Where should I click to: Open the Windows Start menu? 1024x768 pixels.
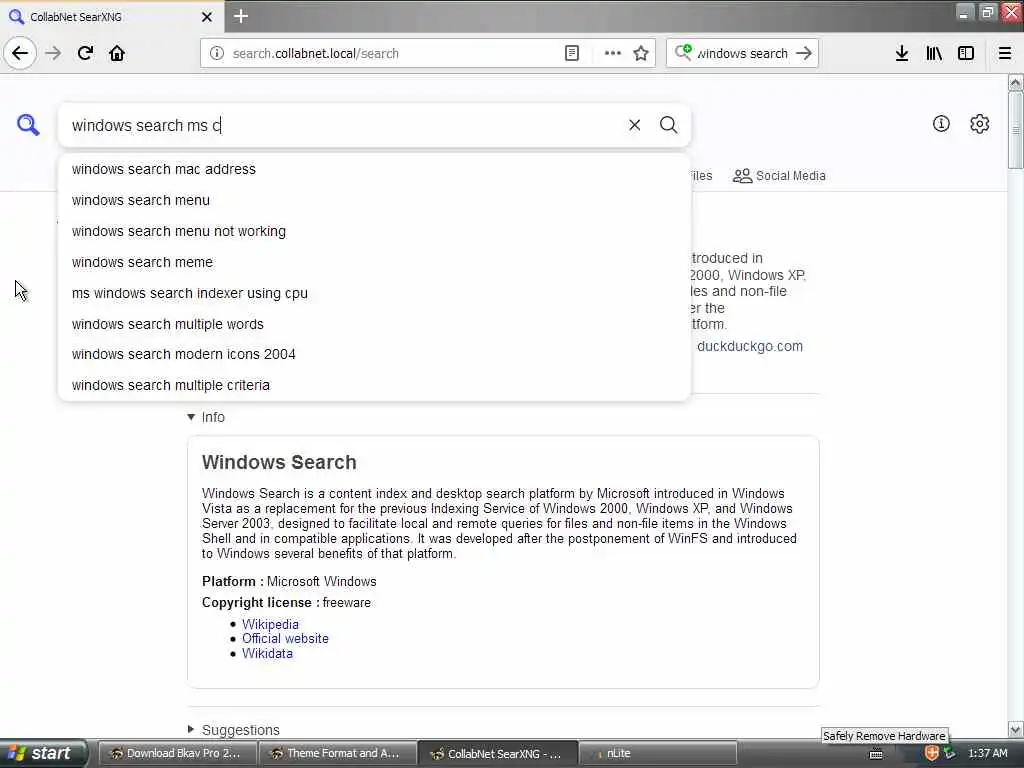click(42, 753)
